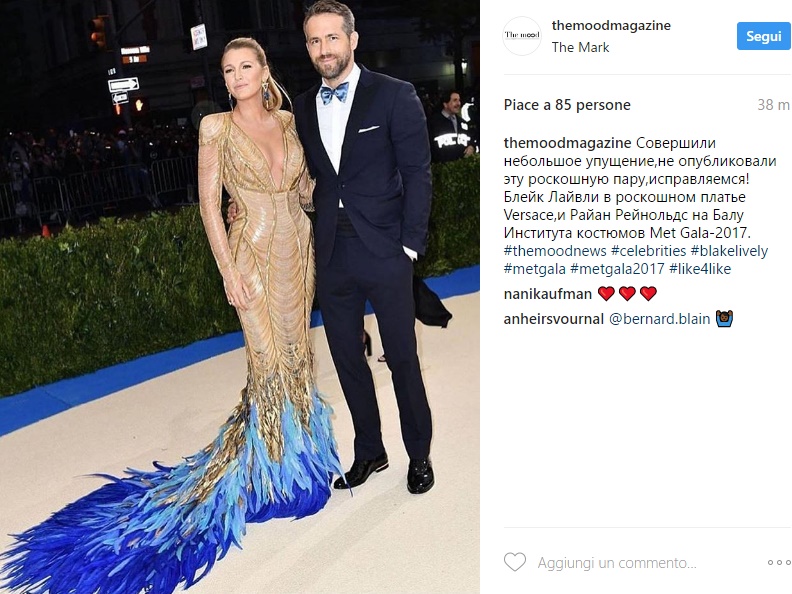Open the 38 m timestamp link
Viewport: 792px width, 594px height.
pyautogui.click(x=773, y=105)
